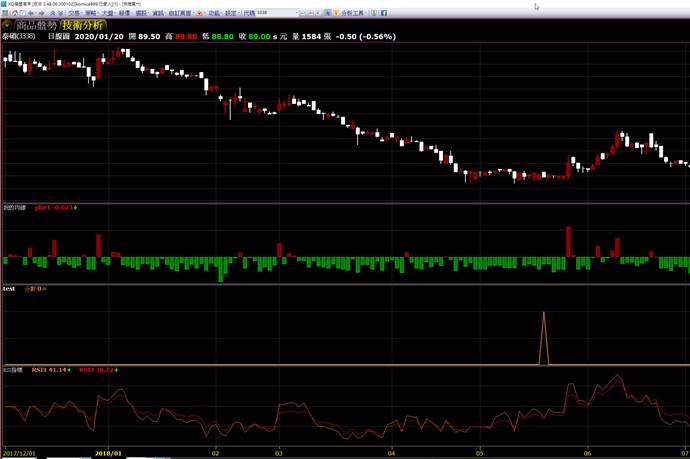Screen dimensions: 690x459
Task: Click the round icon left of 商品盤勢 tab
Action: point(7,25)
